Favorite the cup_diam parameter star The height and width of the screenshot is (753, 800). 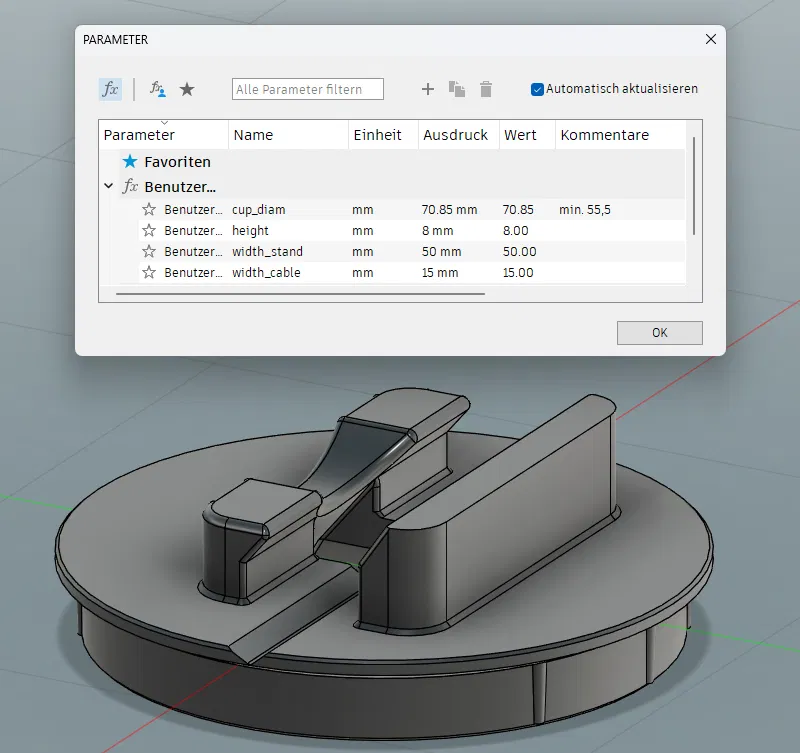pos(149,209)
